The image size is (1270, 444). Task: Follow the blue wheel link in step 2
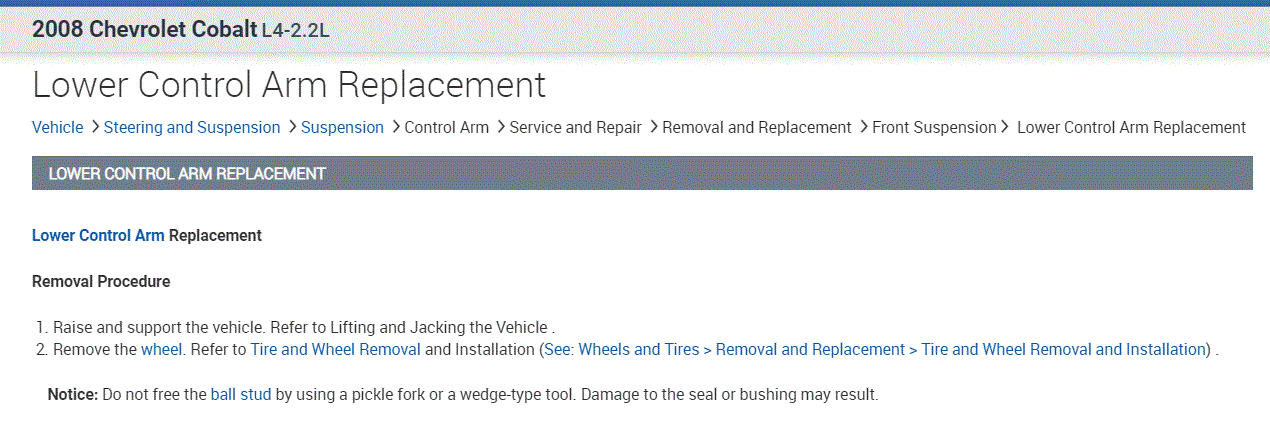click(161, 350)
